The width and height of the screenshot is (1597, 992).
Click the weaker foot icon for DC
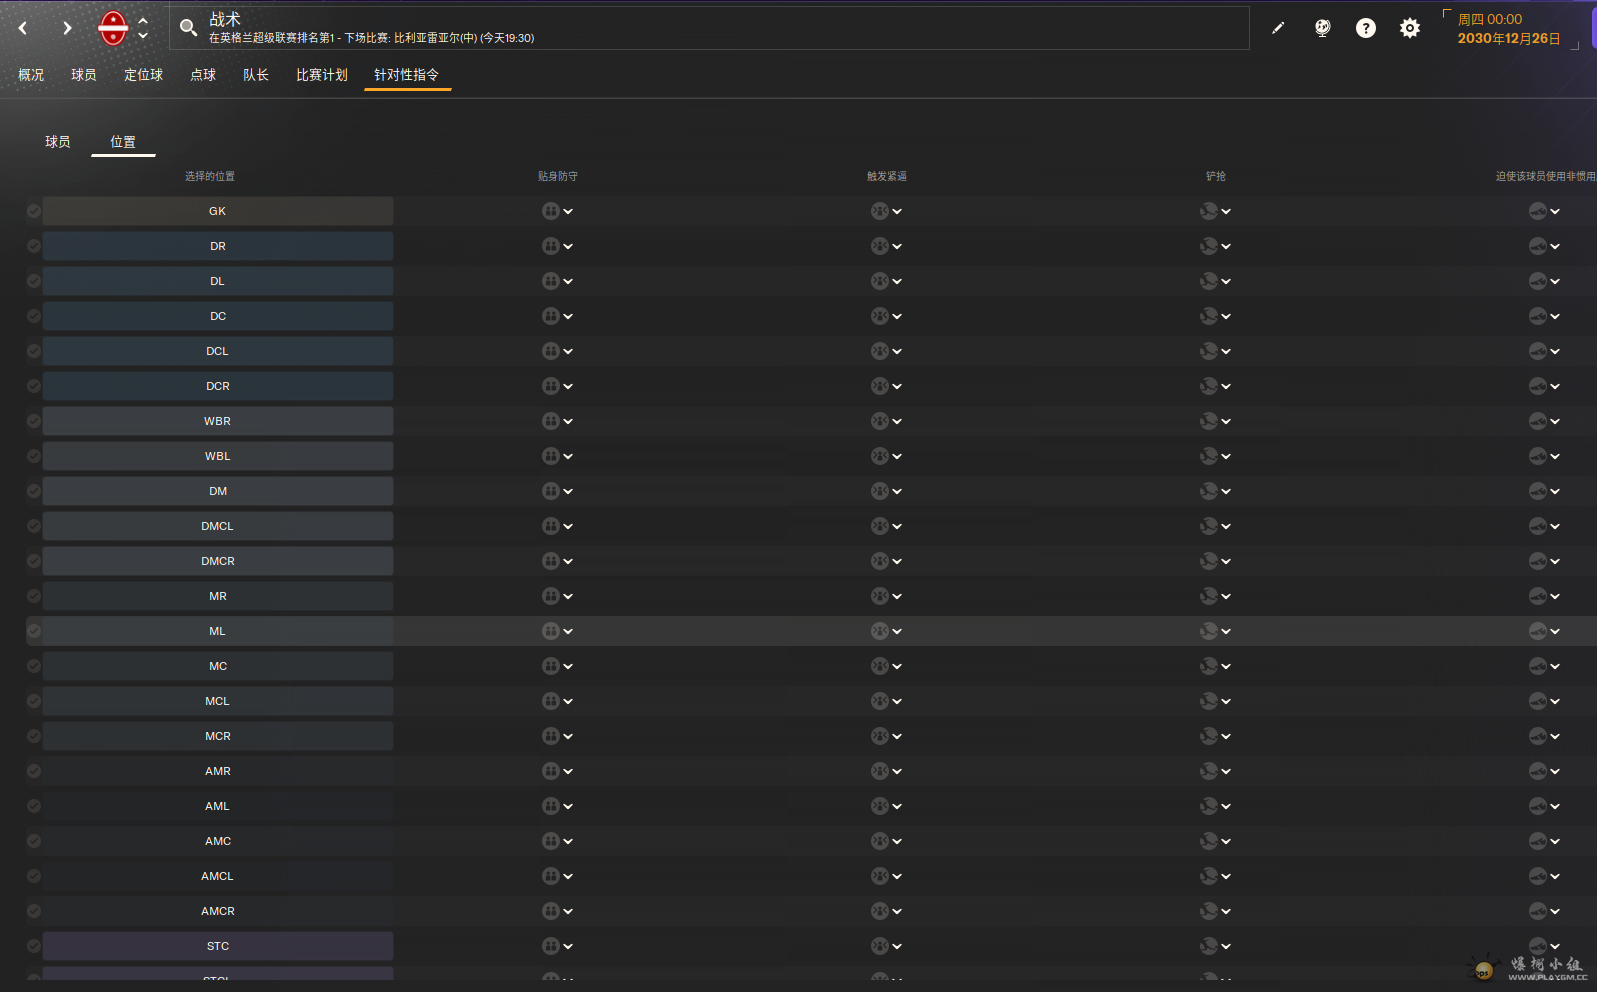1538,316
